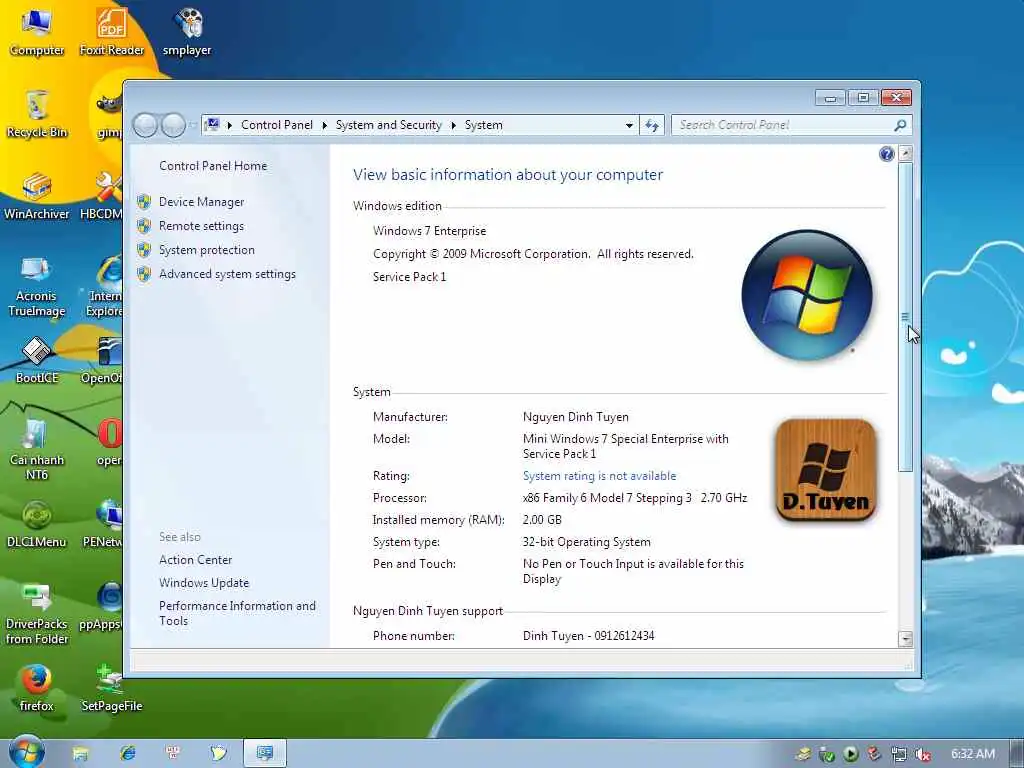Open Device Manager
Screen dimensions: 1024x768
[201, 202]
